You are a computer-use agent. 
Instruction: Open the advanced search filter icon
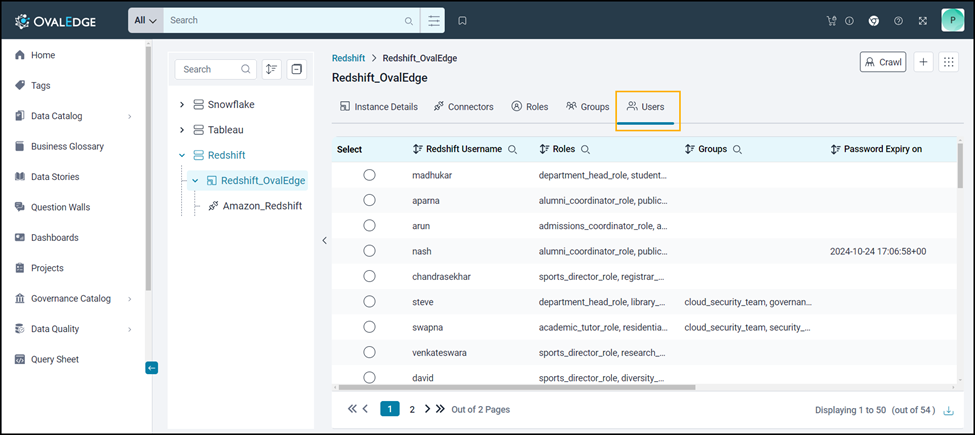(x=433, y=21)
